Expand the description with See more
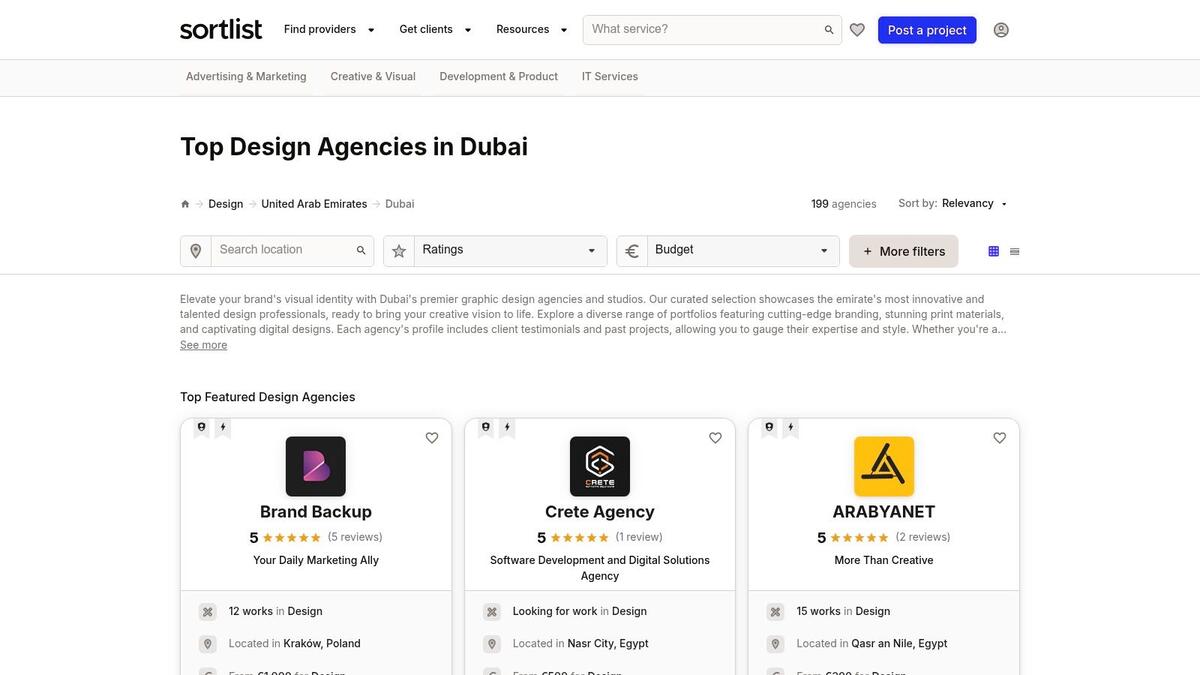Screen dimensions: 1200x675 (x=202, y=343)
